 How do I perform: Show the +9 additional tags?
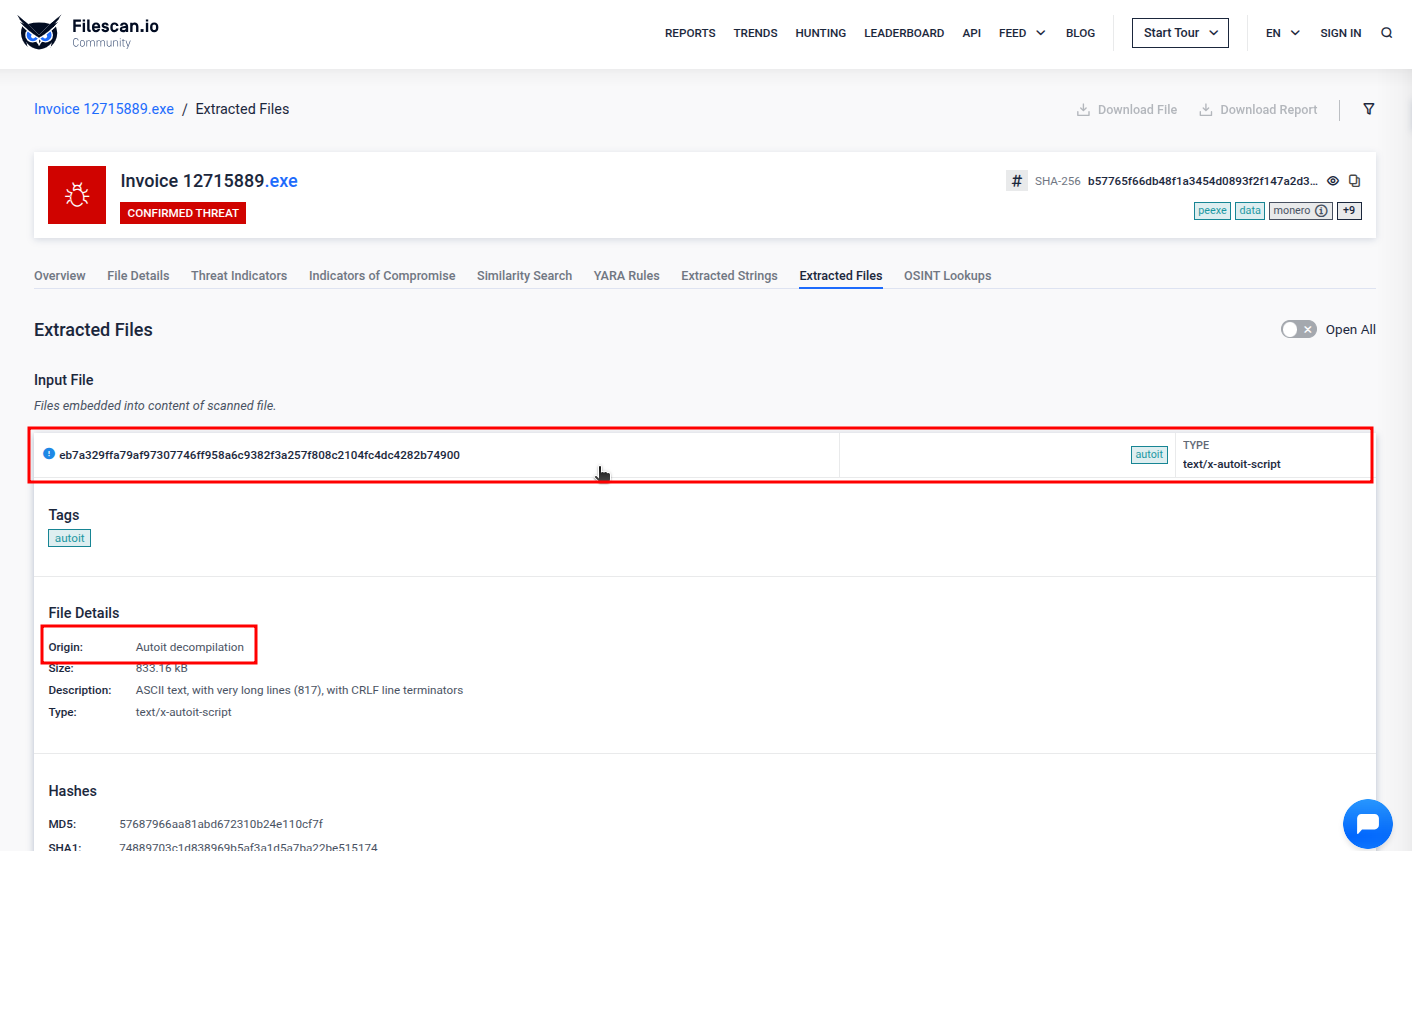point(1349,211)
